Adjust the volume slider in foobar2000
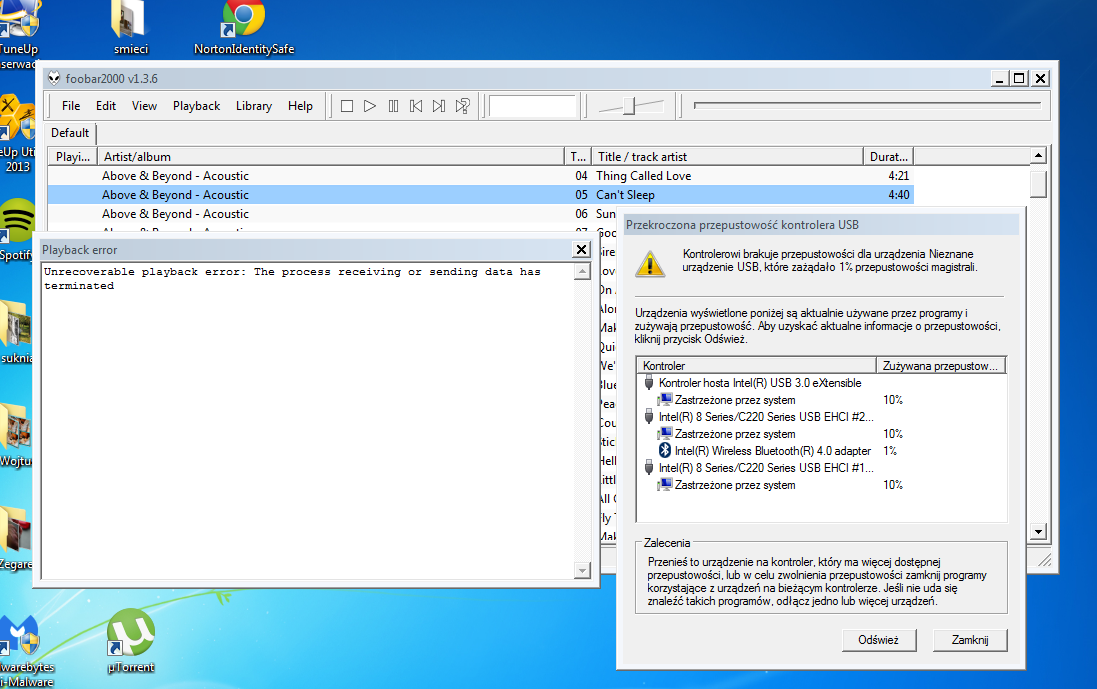 [x=630, y=106]
